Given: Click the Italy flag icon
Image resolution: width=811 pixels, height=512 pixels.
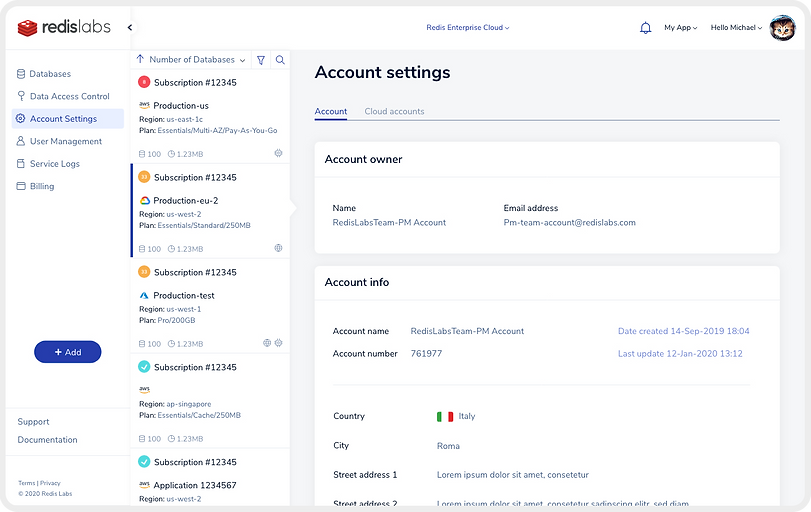Looking at the screenshot, I should pyautogui.click(x=445, y=416).
